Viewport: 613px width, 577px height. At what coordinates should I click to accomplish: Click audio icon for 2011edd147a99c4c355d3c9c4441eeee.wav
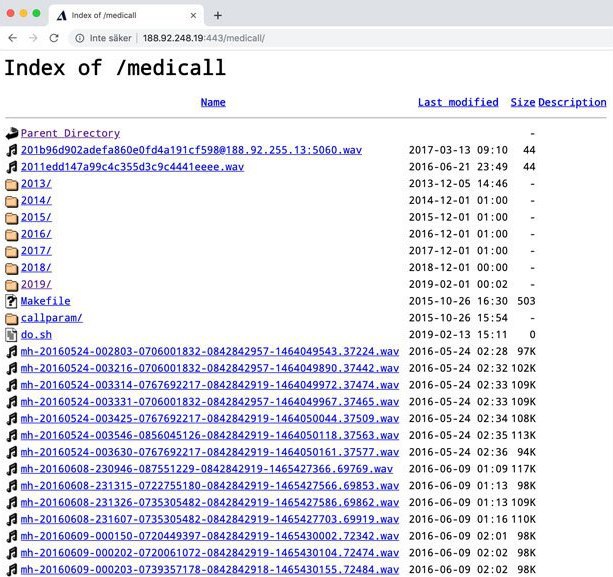click(12, 167)
